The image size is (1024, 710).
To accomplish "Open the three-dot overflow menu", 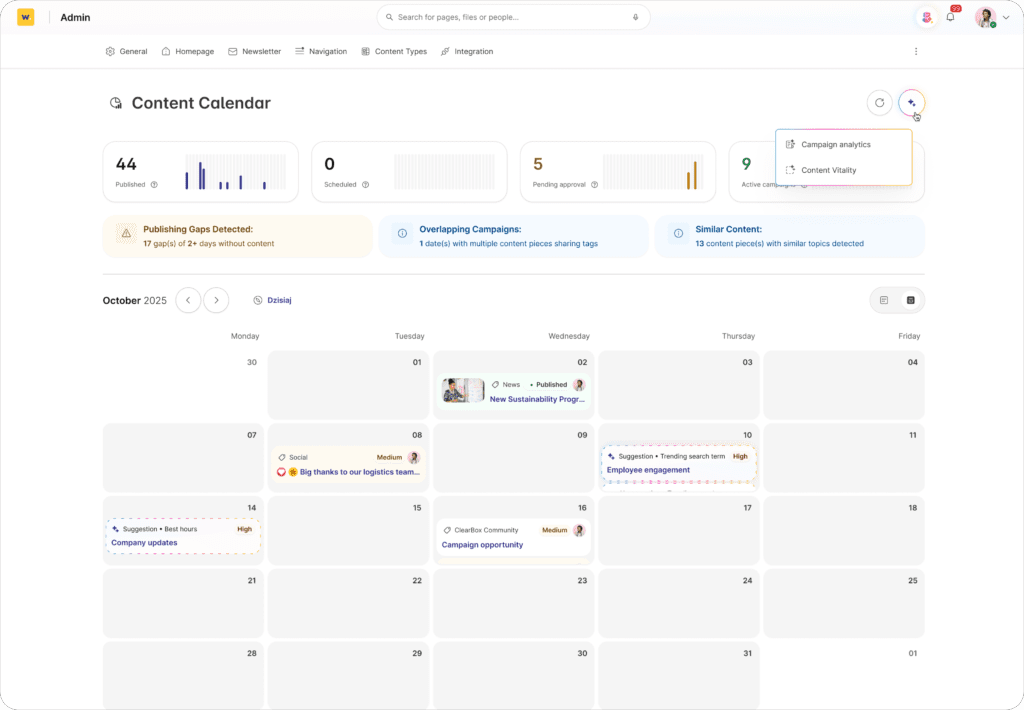I will tap(915, 51).
